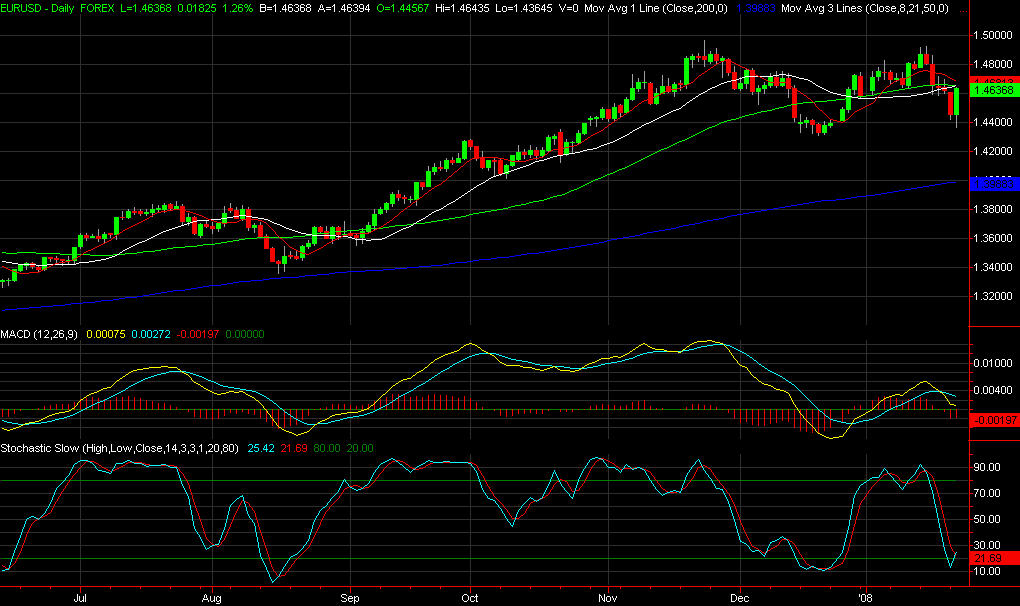This screenshot has width=1020, height=606.
Task: Click the cyan 25.42 stochastic value
Action: [261, 449]
